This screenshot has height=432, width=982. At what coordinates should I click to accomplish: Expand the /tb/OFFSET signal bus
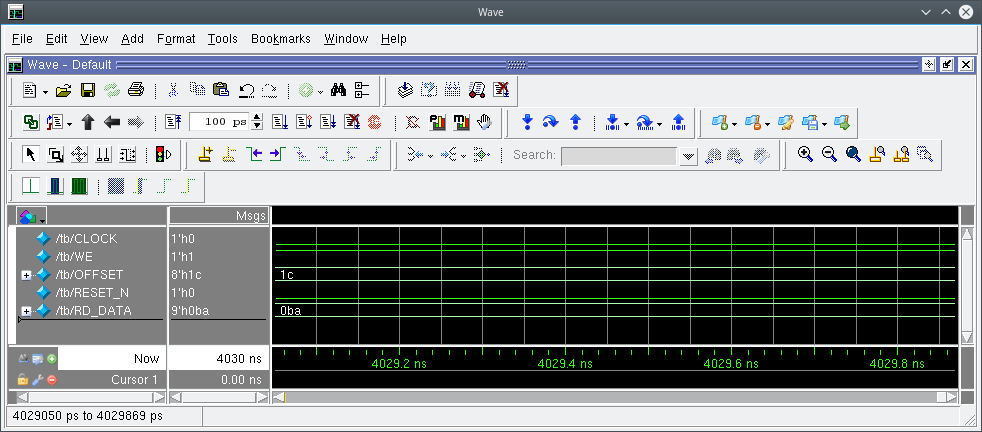[x=27, y=275]
